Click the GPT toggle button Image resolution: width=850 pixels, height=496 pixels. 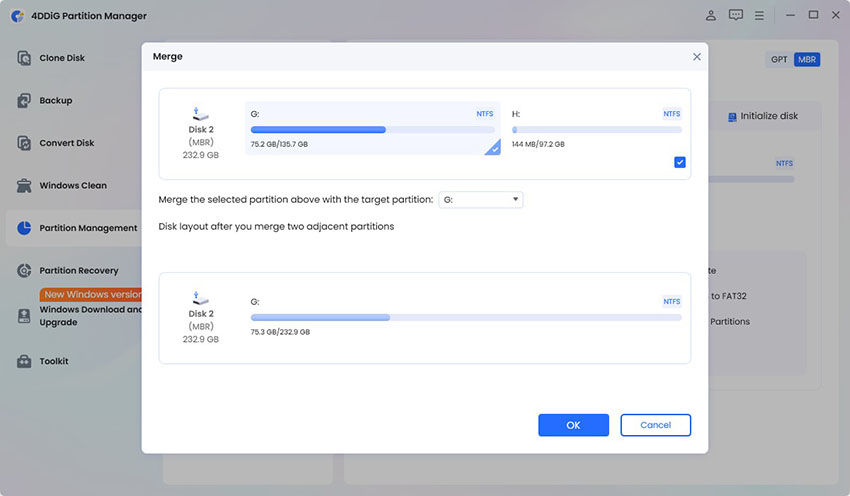click(779, 60)
